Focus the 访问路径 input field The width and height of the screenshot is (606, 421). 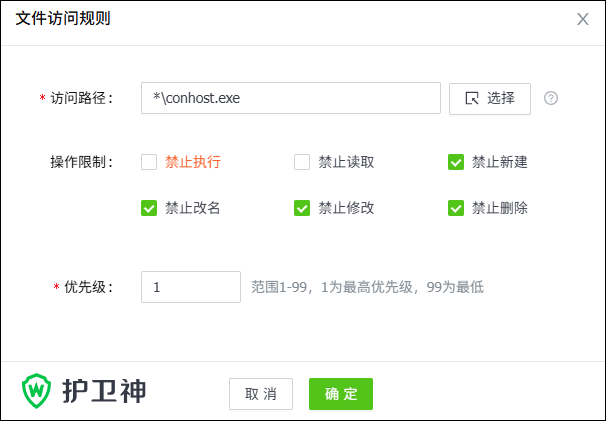[291, 98]
